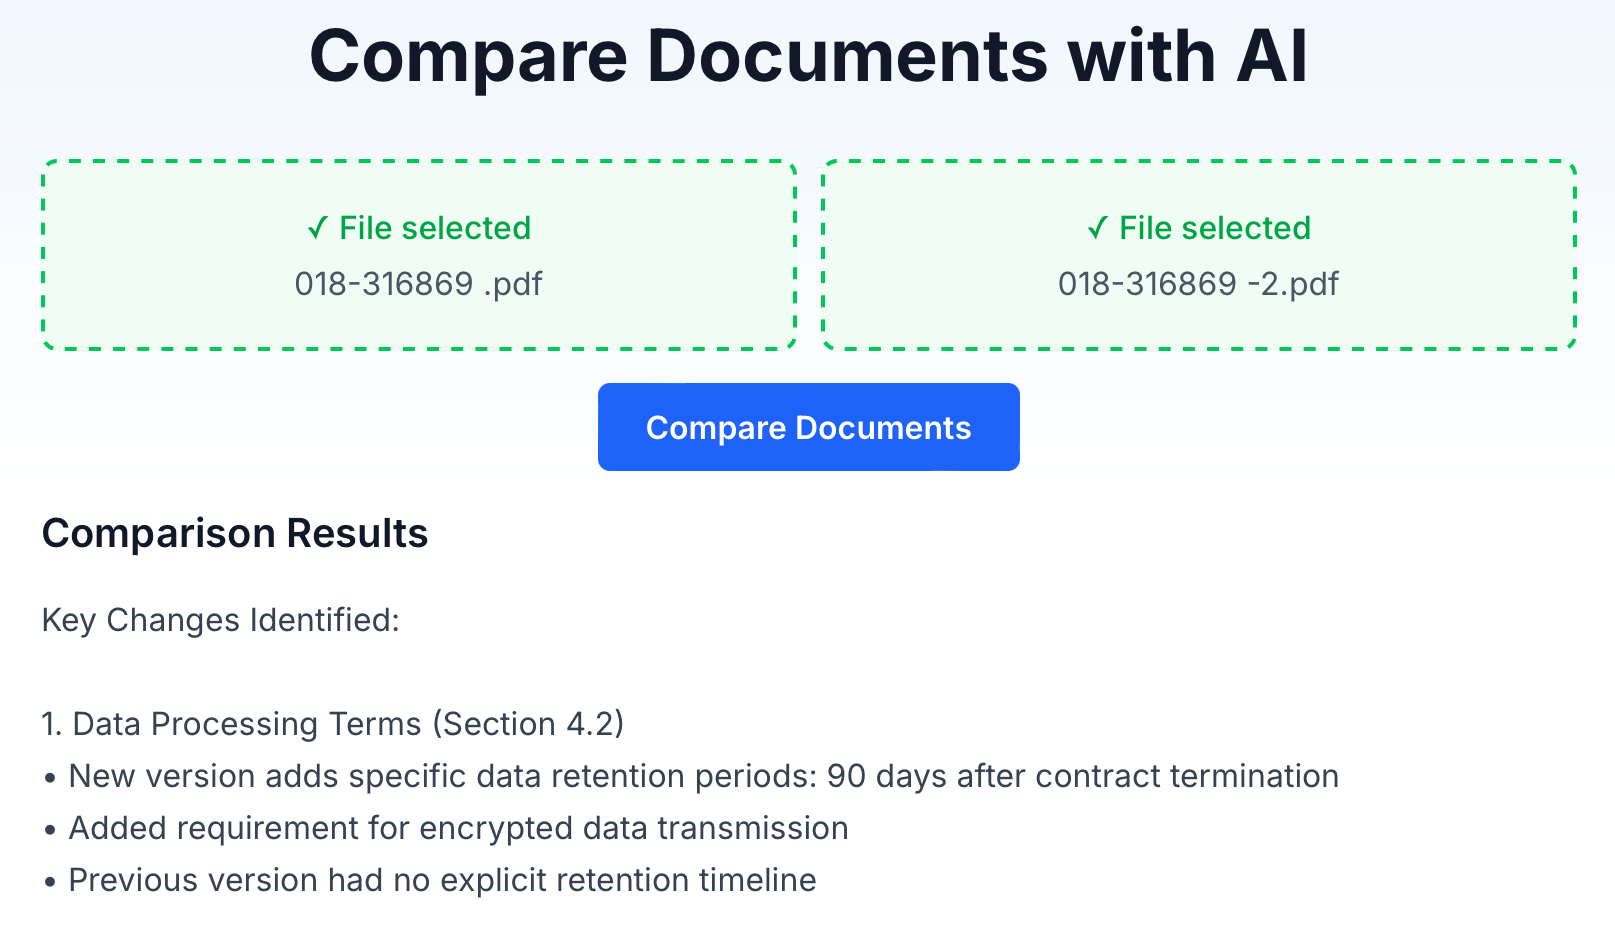
Task: Click the '90 days after contract termination' text
Action: click(1083, 776)
